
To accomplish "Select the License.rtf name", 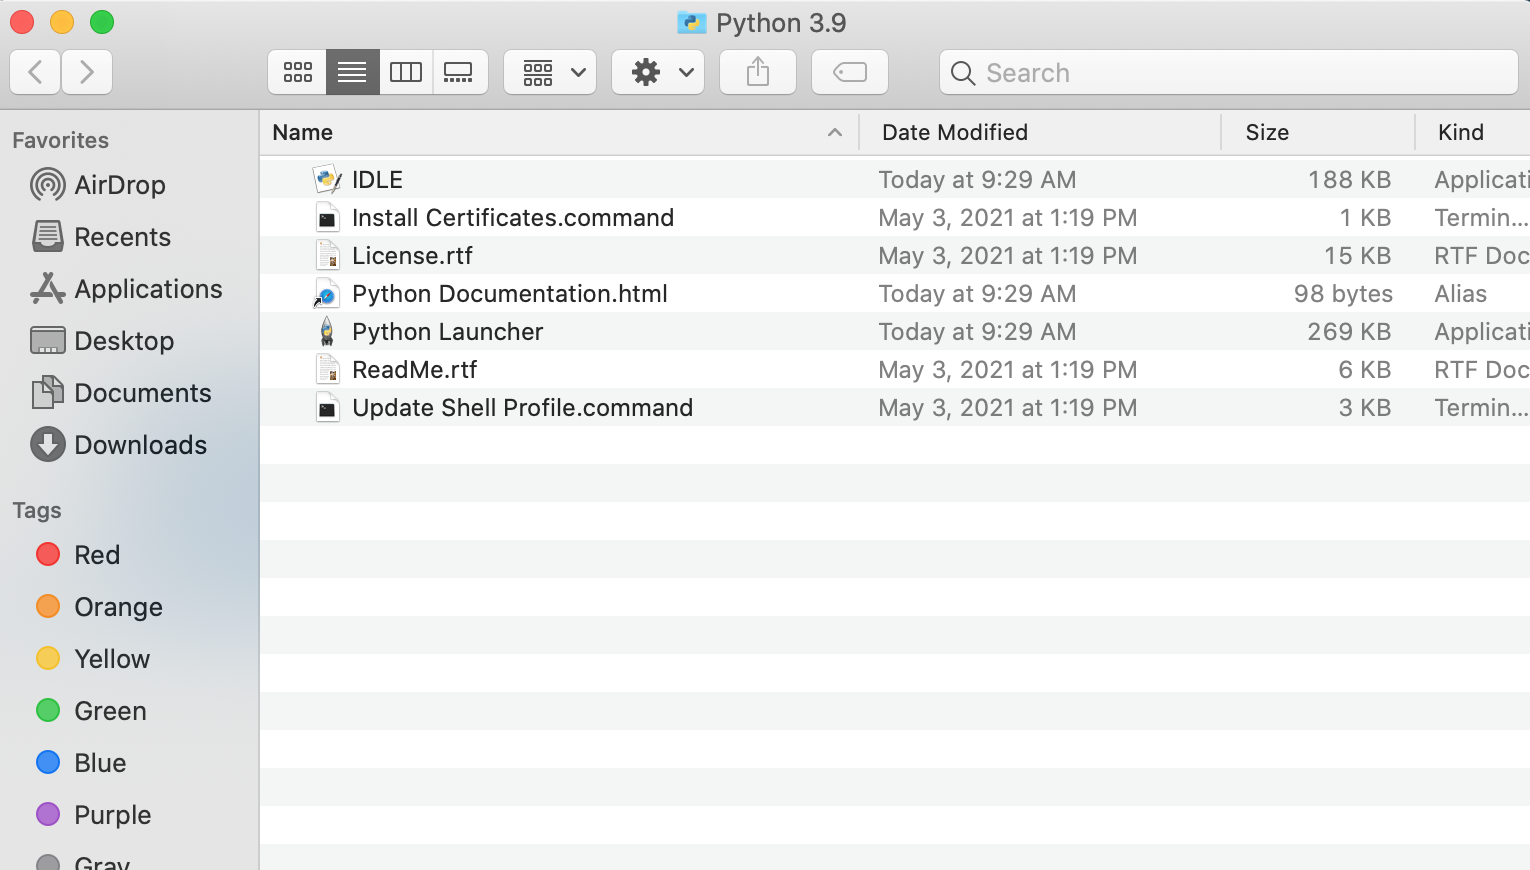I will coord(412,256).
